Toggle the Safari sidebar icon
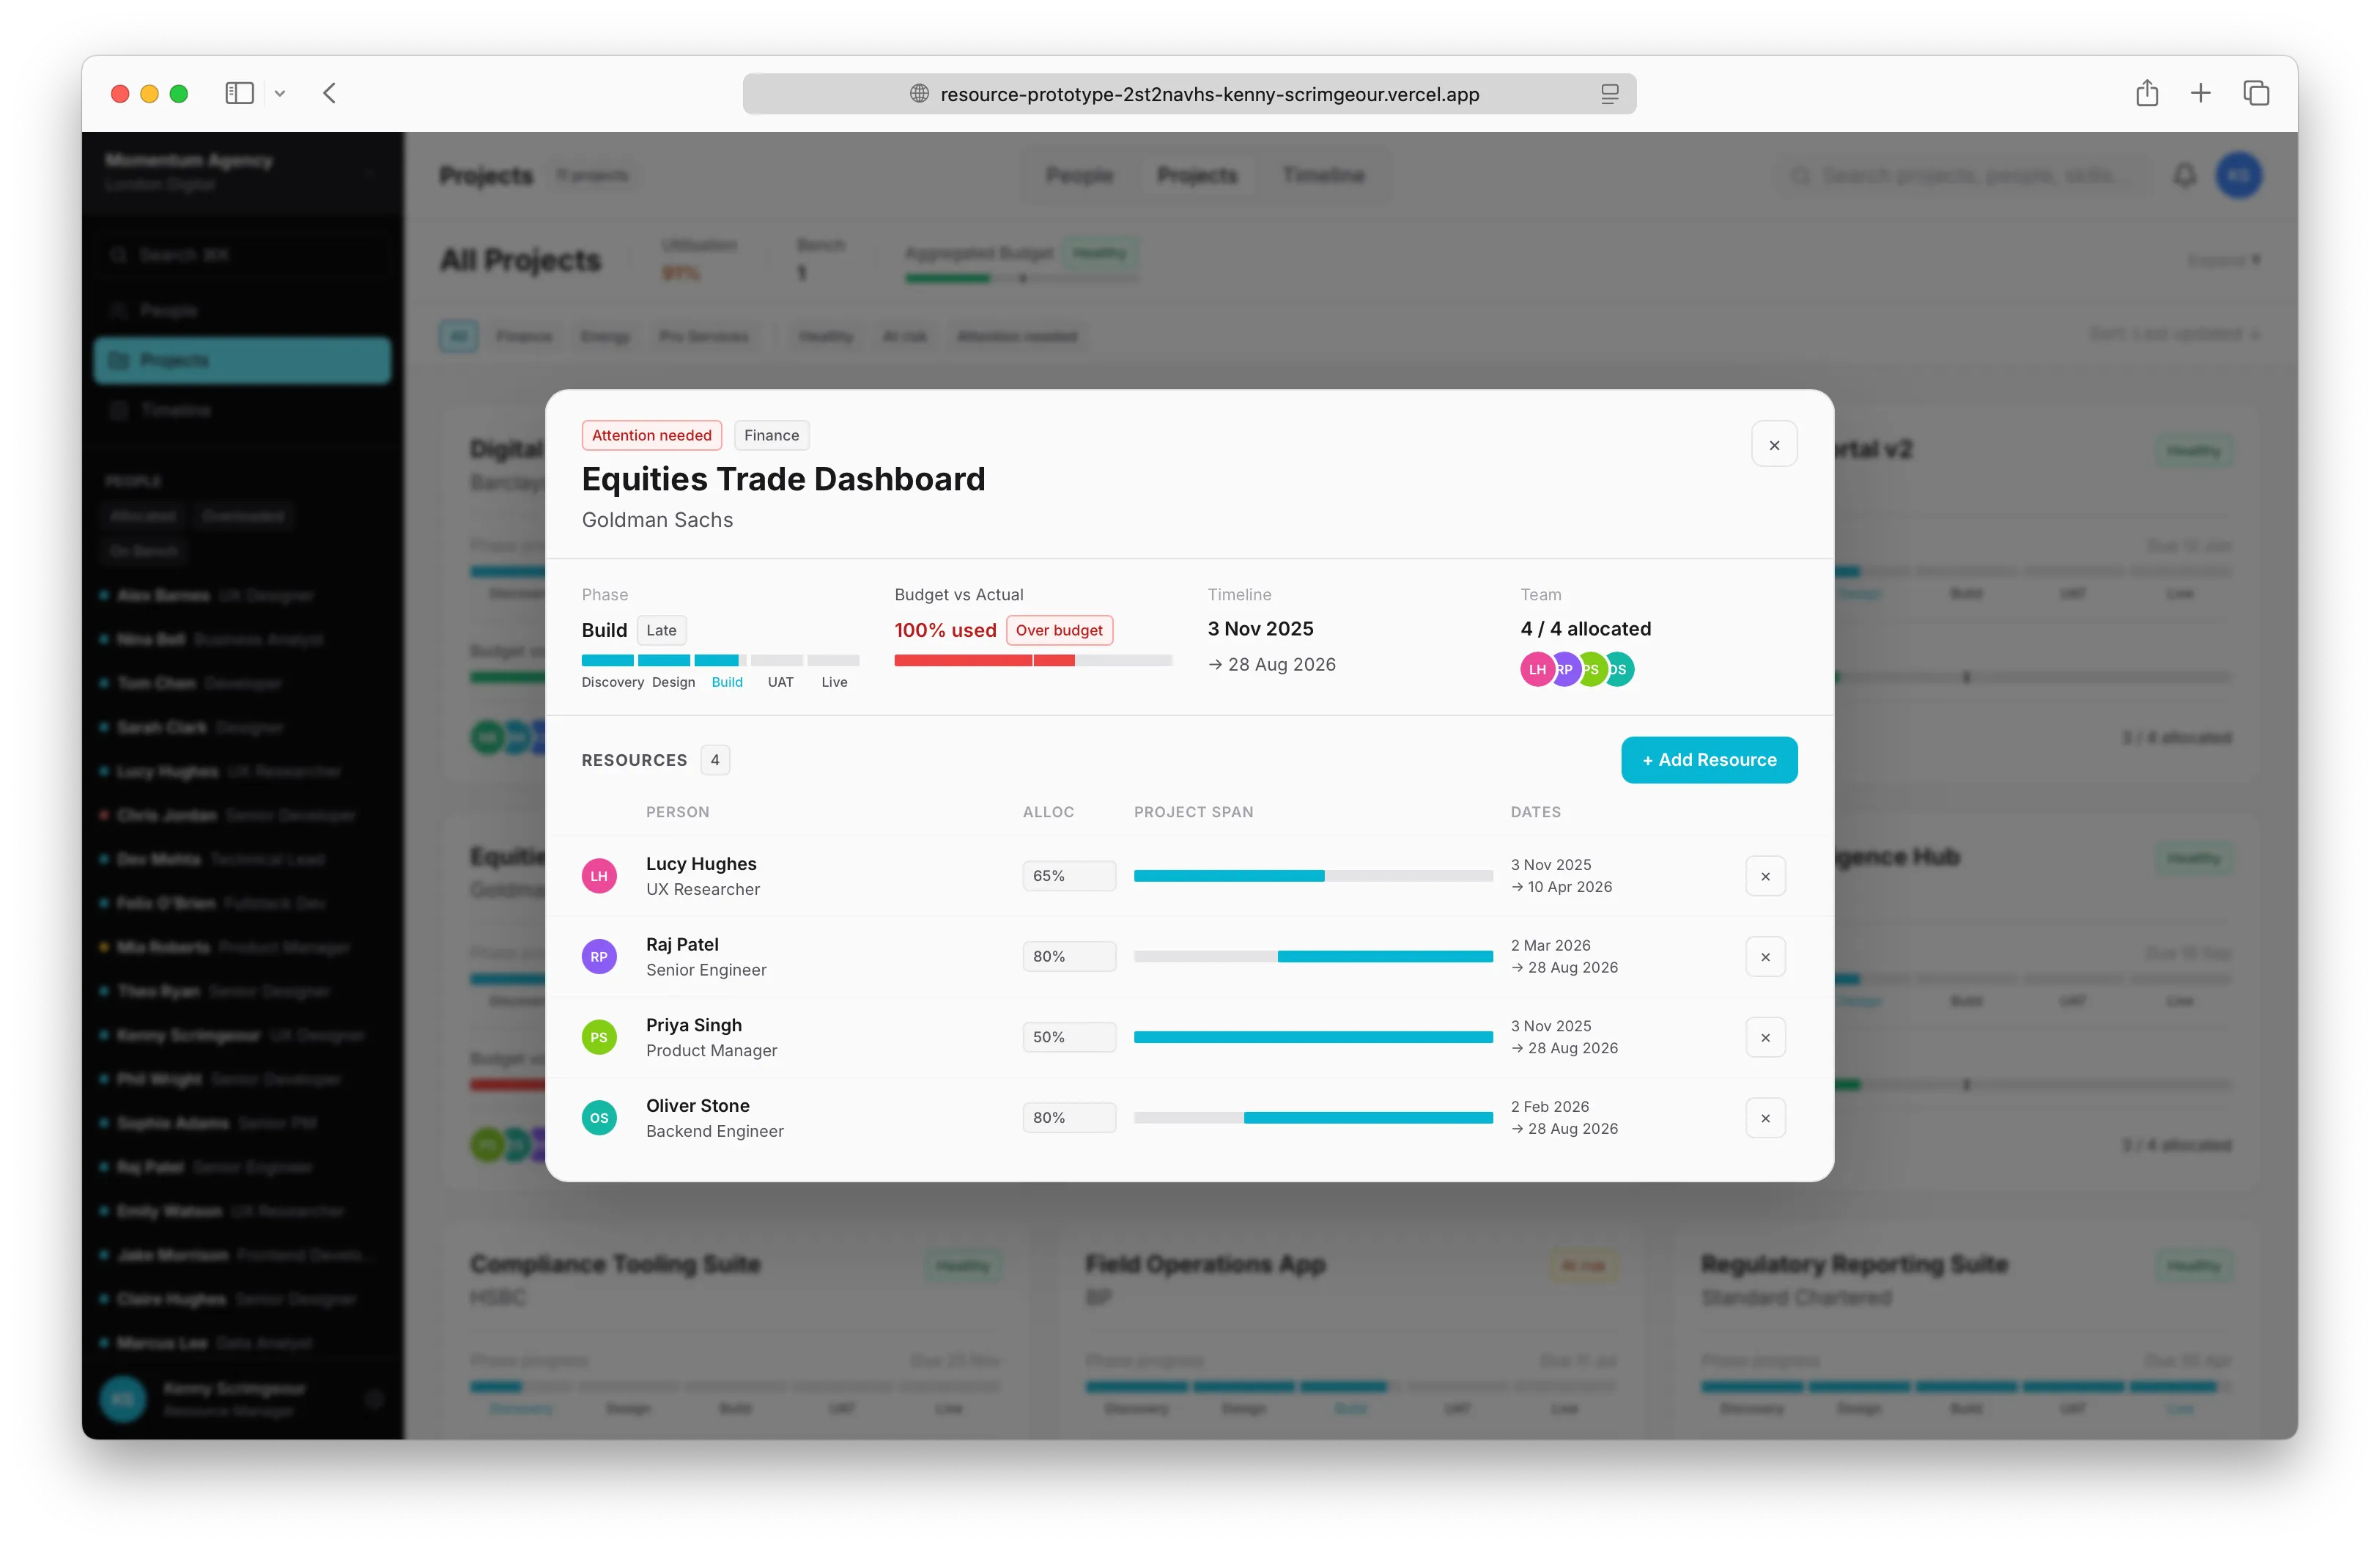The height and width of the screenshot is (1548, 2380). click(x=239, y=94)
